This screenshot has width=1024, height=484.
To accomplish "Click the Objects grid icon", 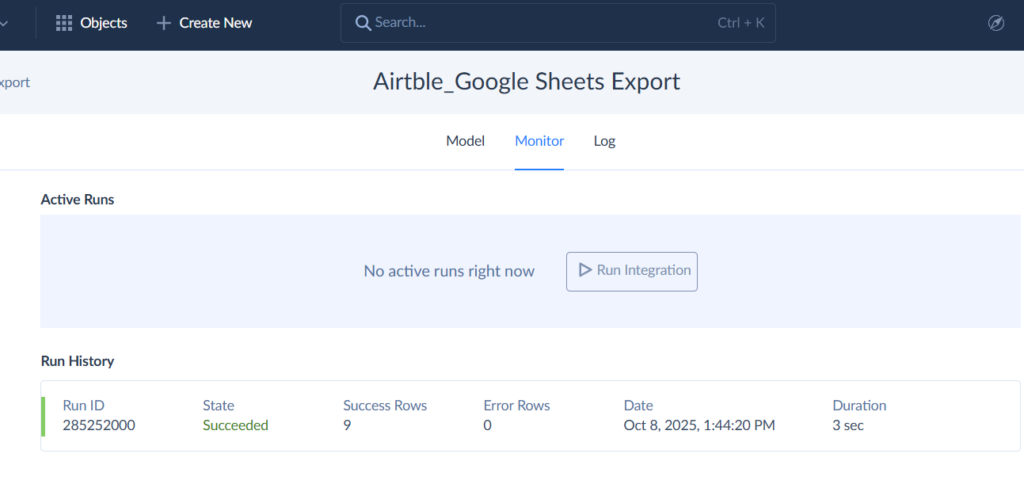I will point(64,23).
